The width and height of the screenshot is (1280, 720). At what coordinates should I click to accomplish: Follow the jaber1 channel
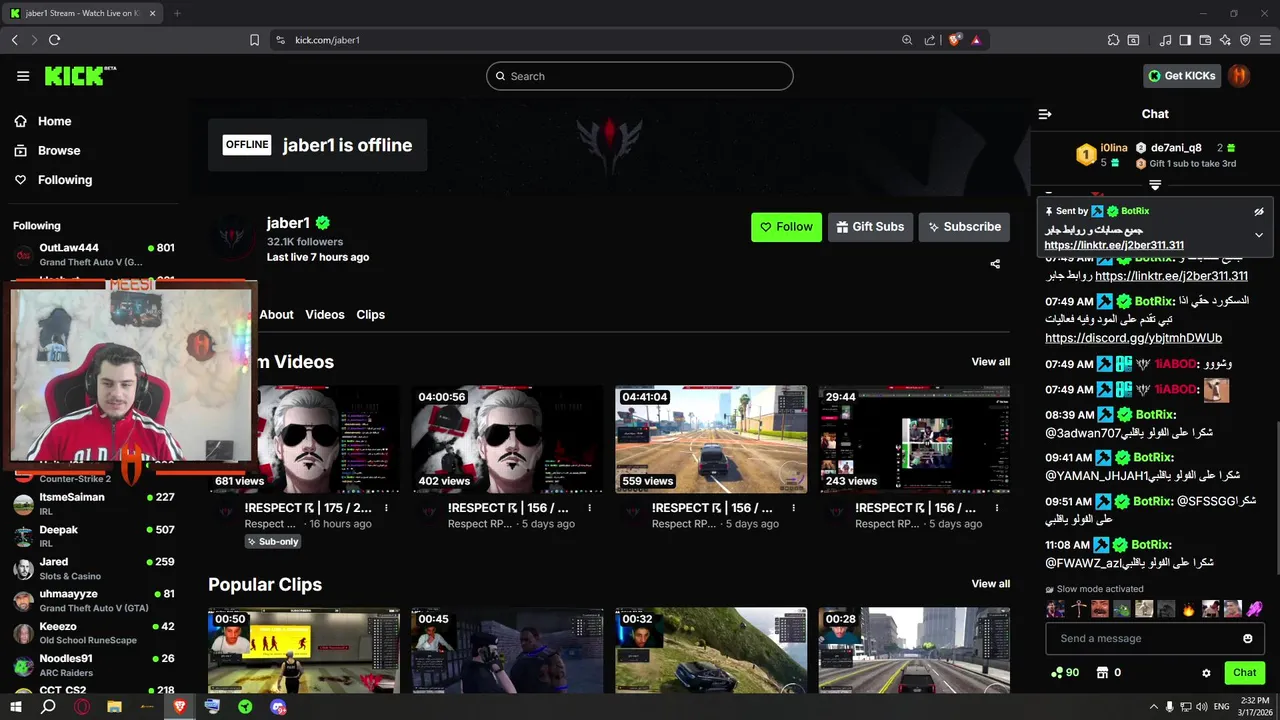tap(786, 227)
